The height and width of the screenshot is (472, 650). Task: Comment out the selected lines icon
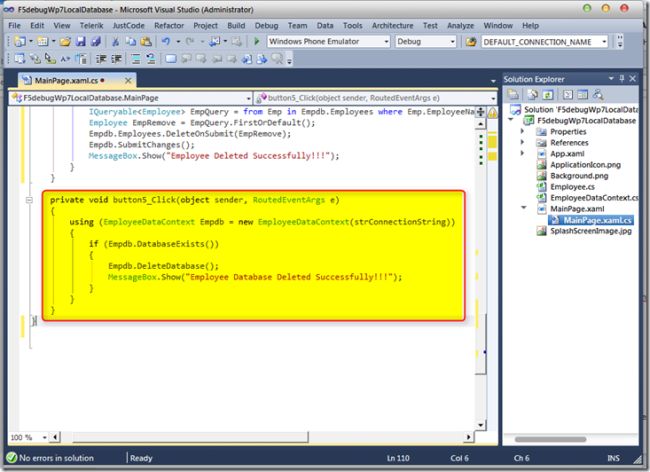coord(136,59)
